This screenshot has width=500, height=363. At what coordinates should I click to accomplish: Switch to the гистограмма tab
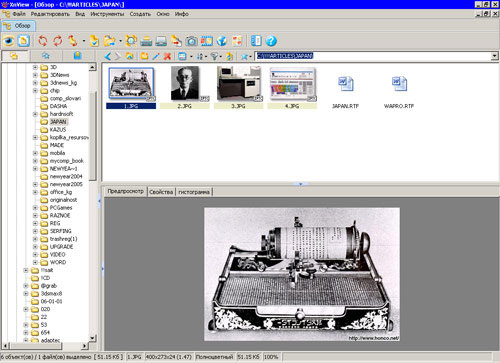194,192
